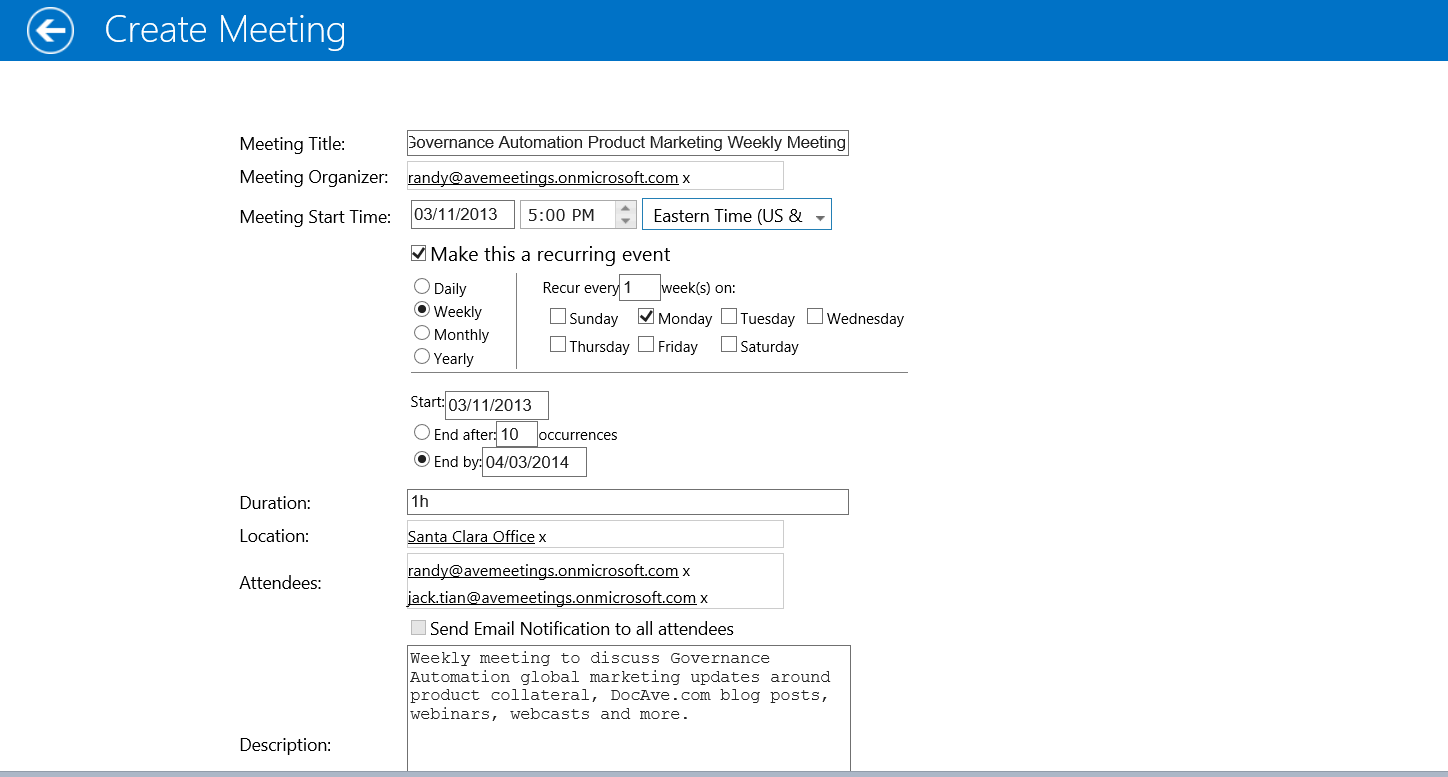Open the Santa Clara Office location link
The image size is (1448, 777).
click(471, 537)
